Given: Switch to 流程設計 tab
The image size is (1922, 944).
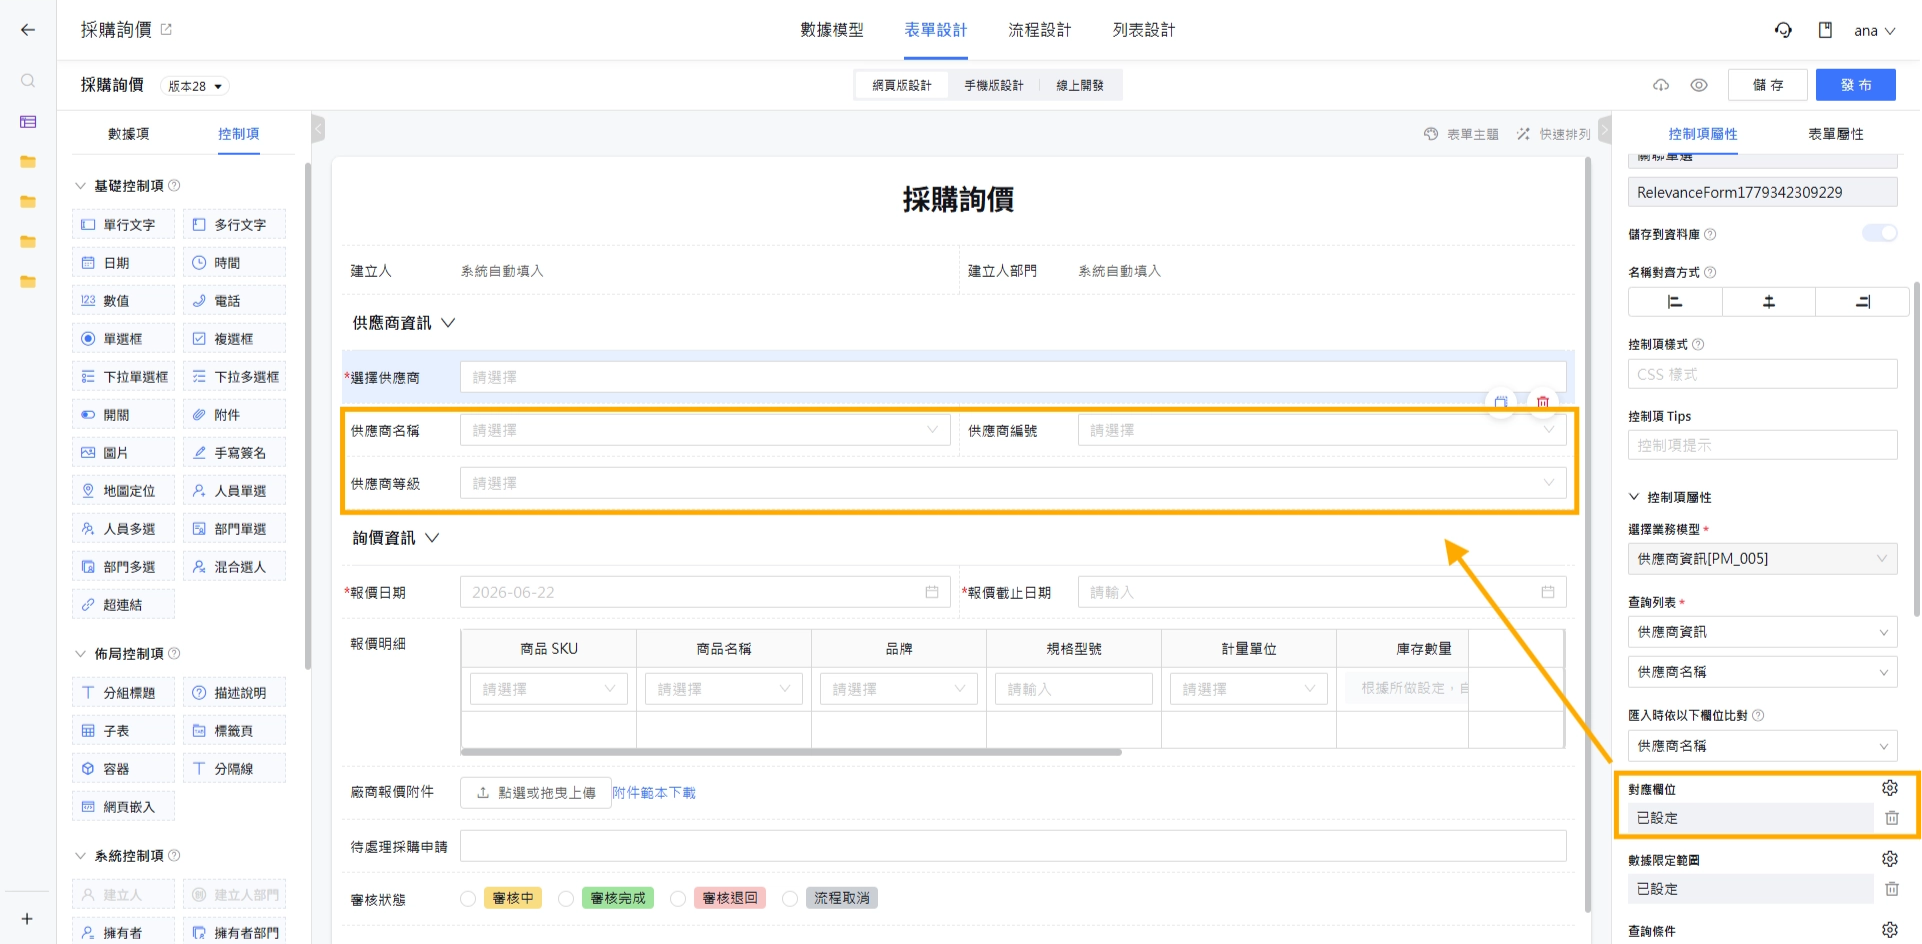Looking at the screenshot, I should (1040, 30).
